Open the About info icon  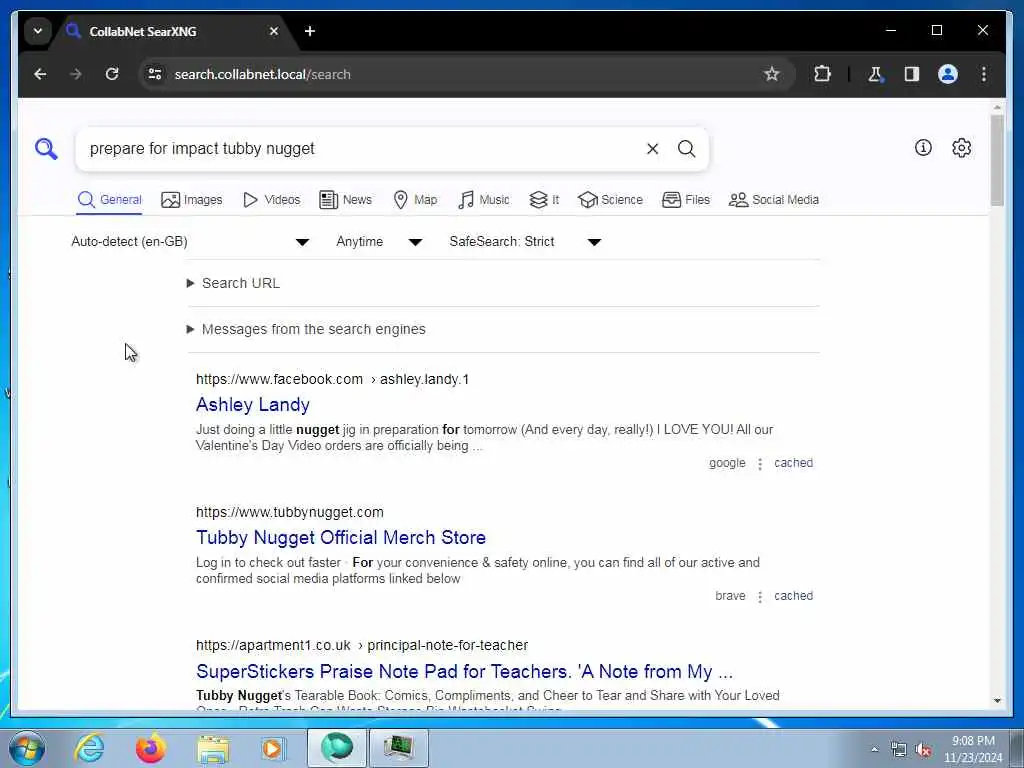923,148
